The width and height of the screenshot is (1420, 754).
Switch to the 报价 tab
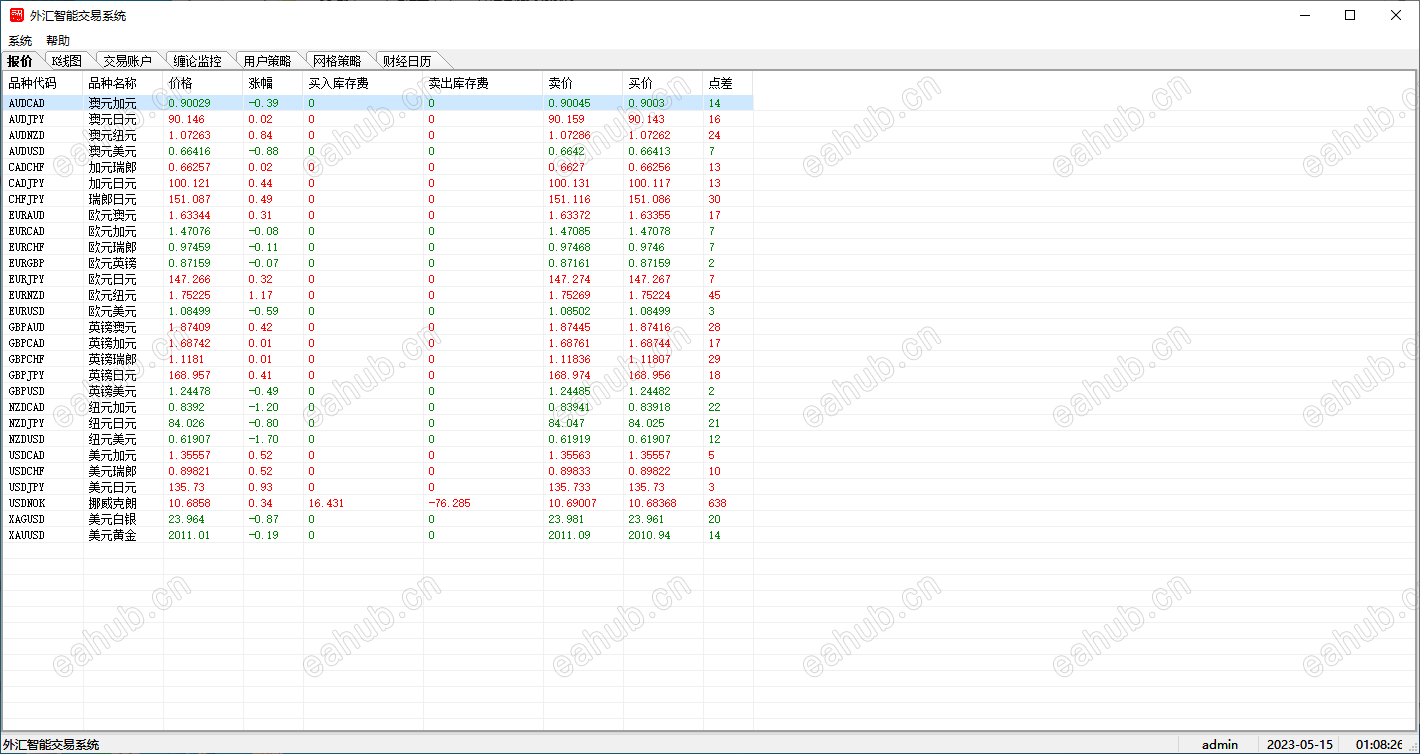pos(20,61)
